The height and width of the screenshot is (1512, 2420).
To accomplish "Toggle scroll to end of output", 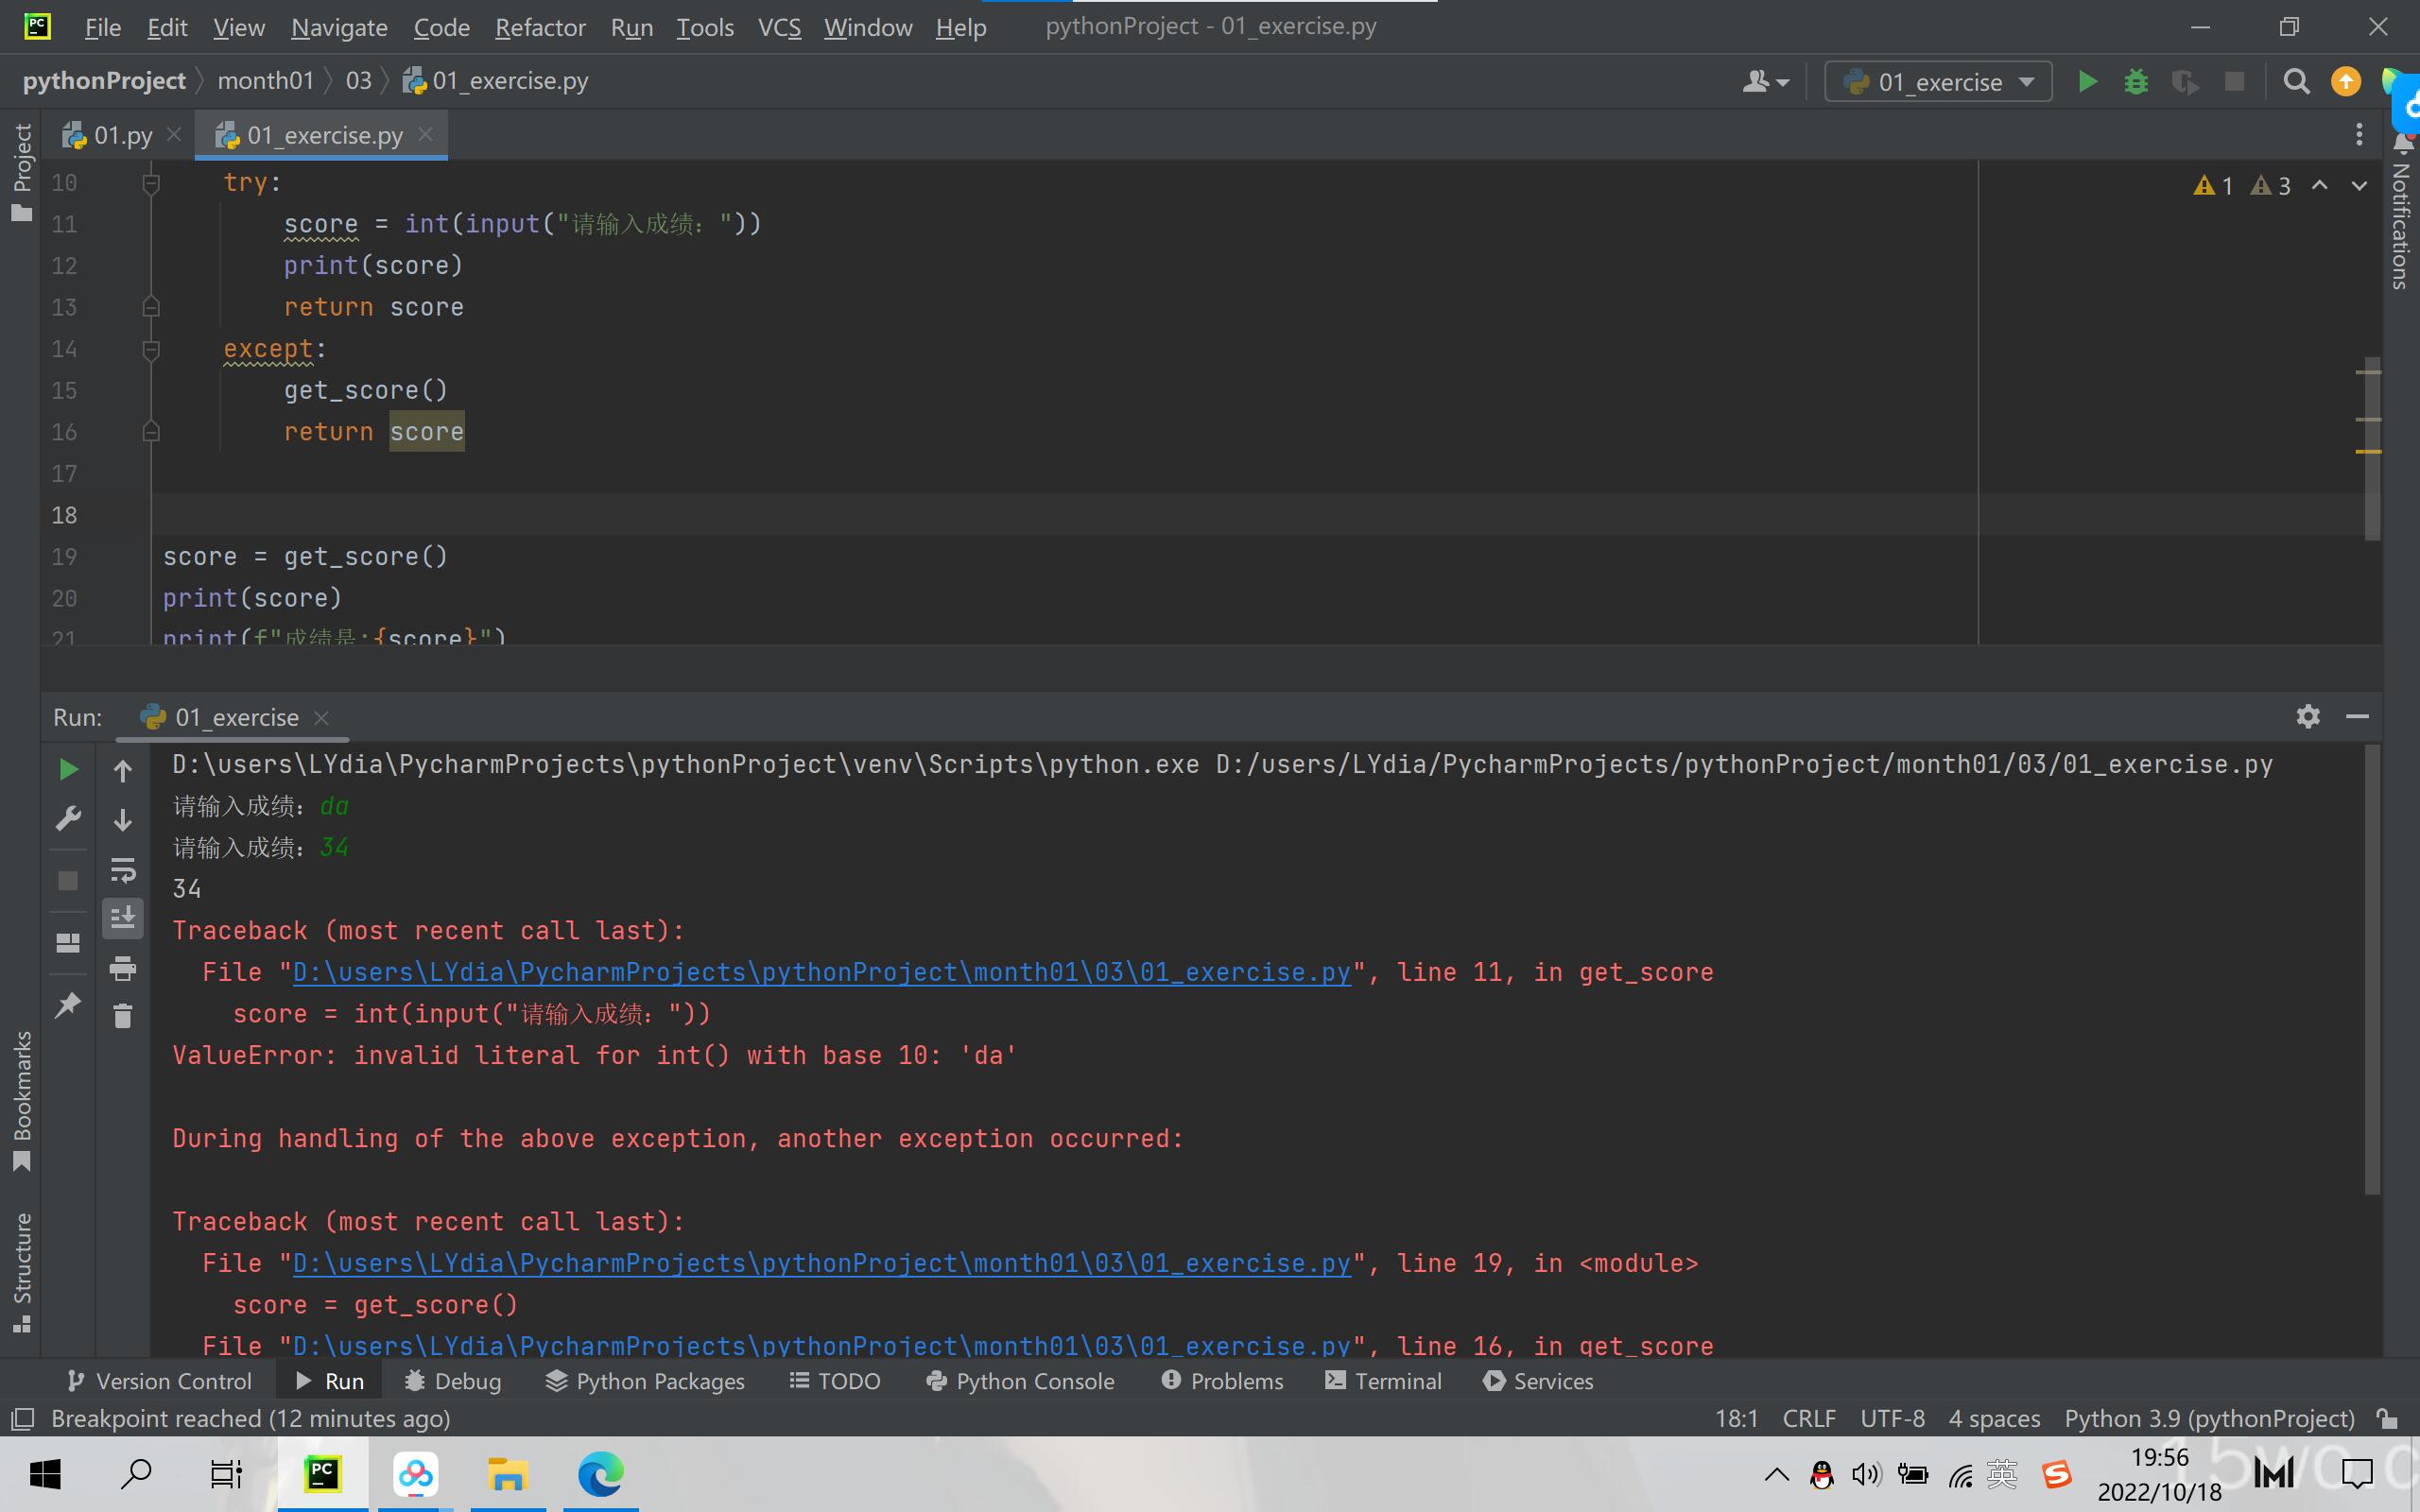I will pyautogui.click(x=122, y=918).
